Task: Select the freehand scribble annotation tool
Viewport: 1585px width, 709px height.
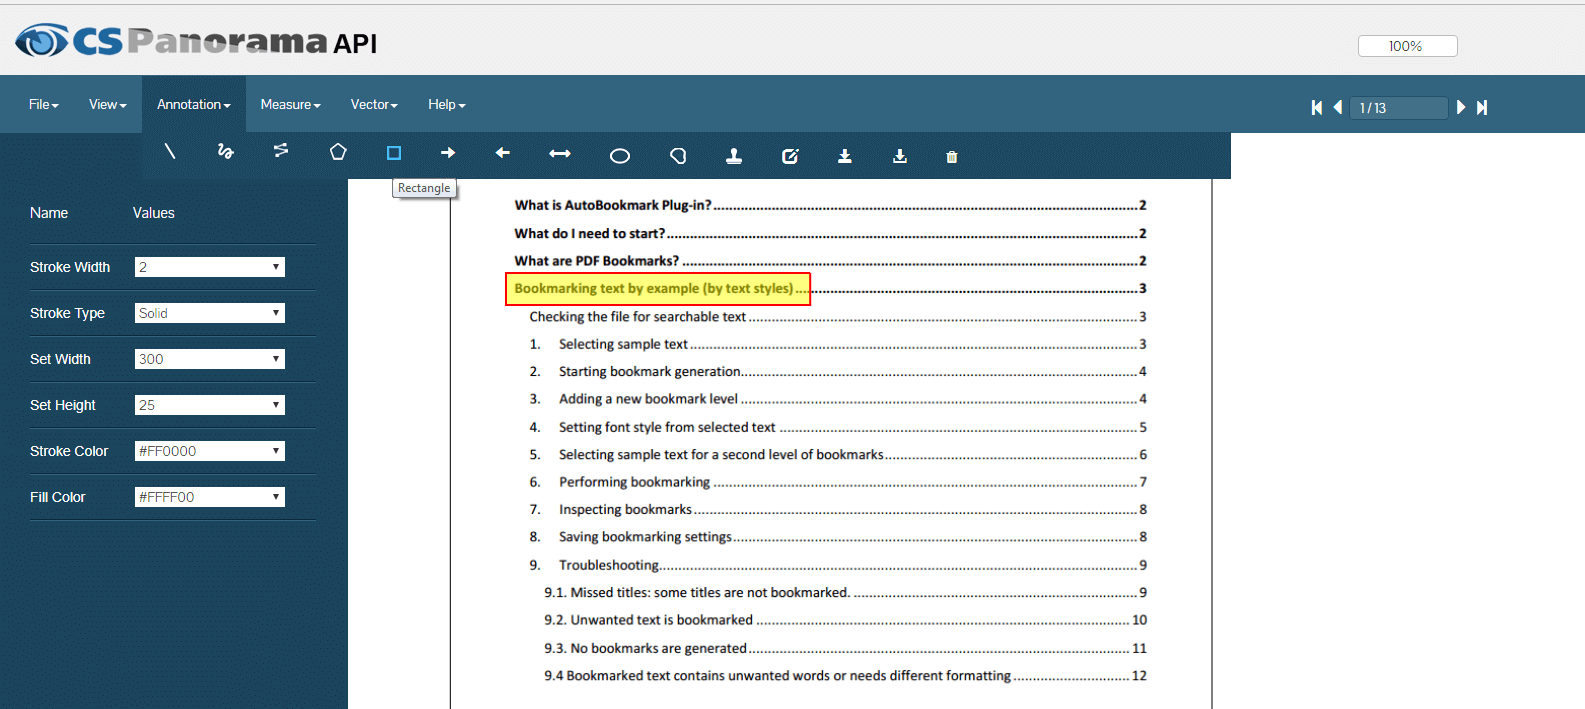Action: [x=225, y=152]
